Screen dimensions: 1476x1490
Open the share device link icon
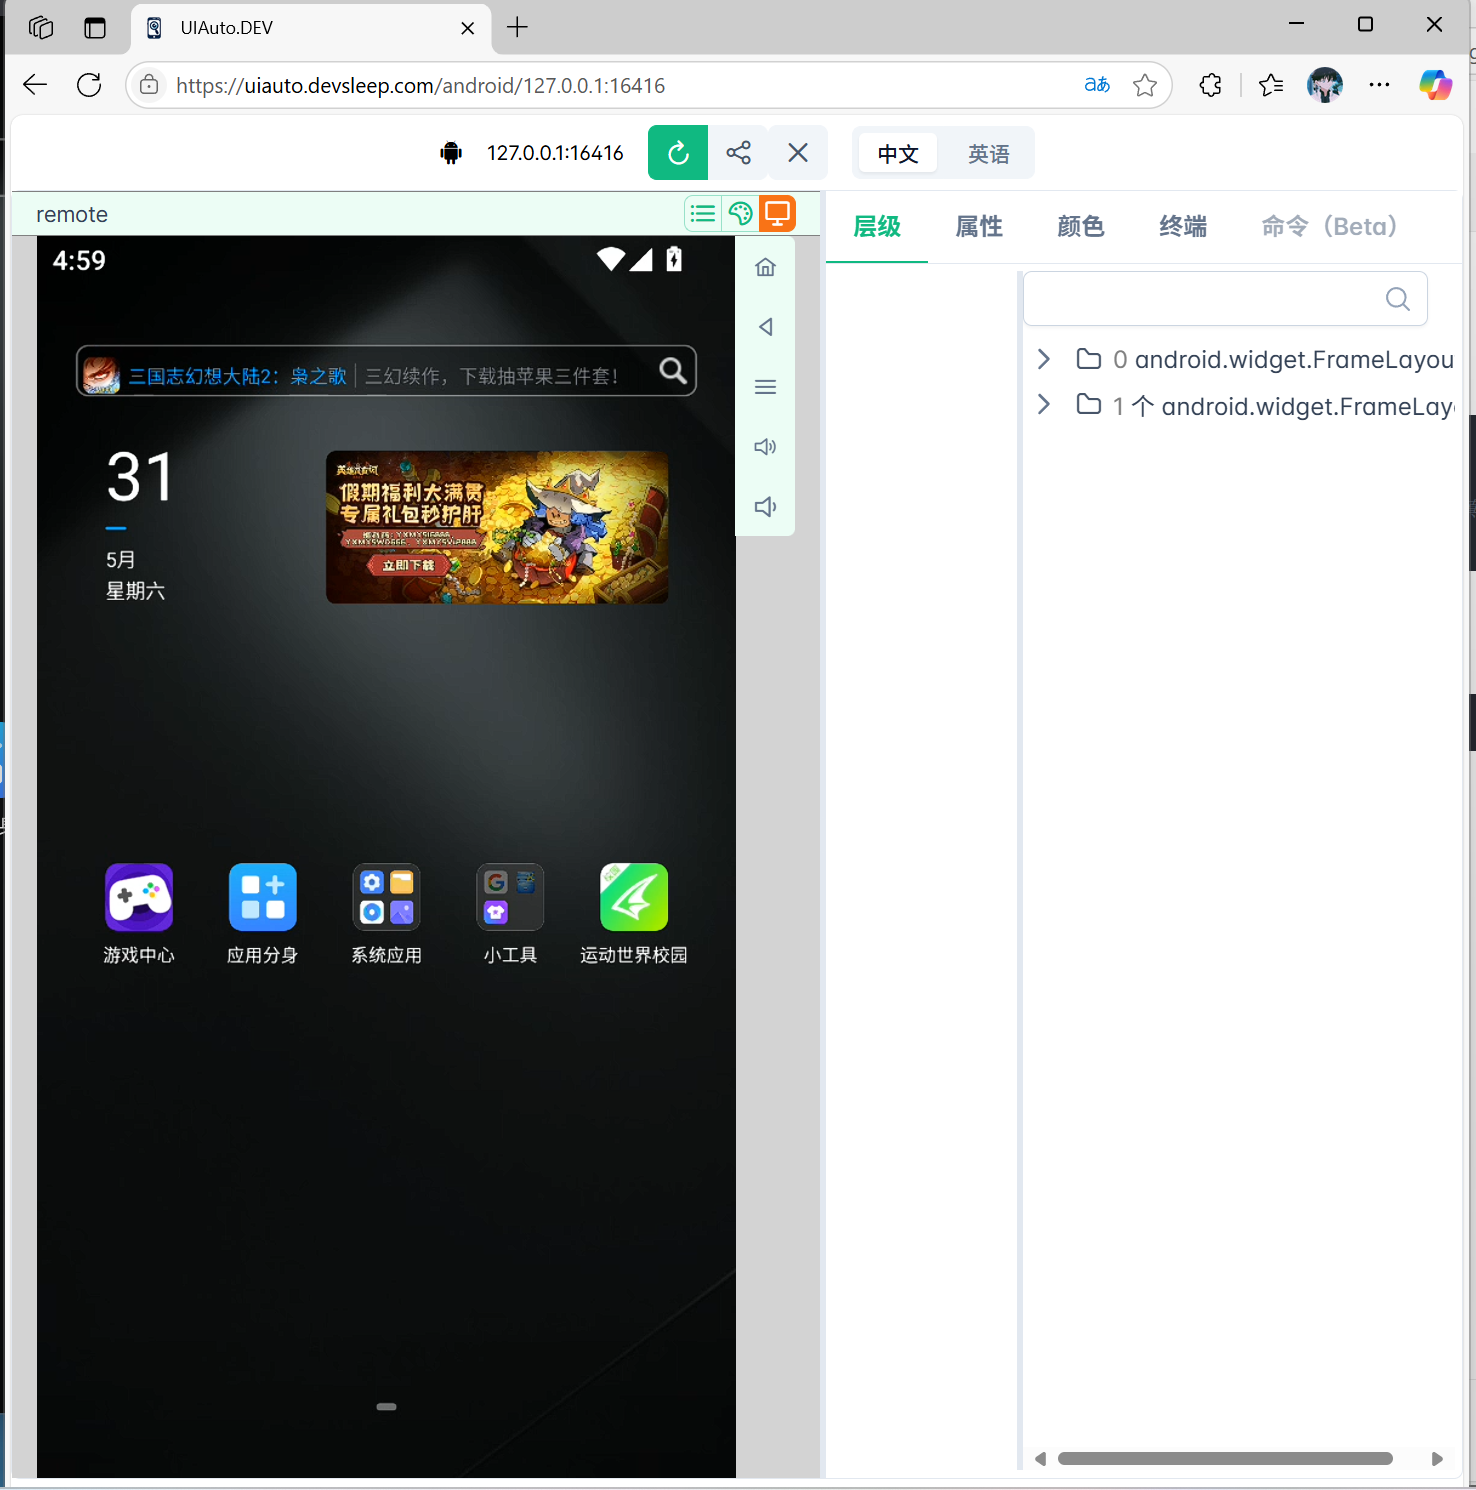coord(738,152)
